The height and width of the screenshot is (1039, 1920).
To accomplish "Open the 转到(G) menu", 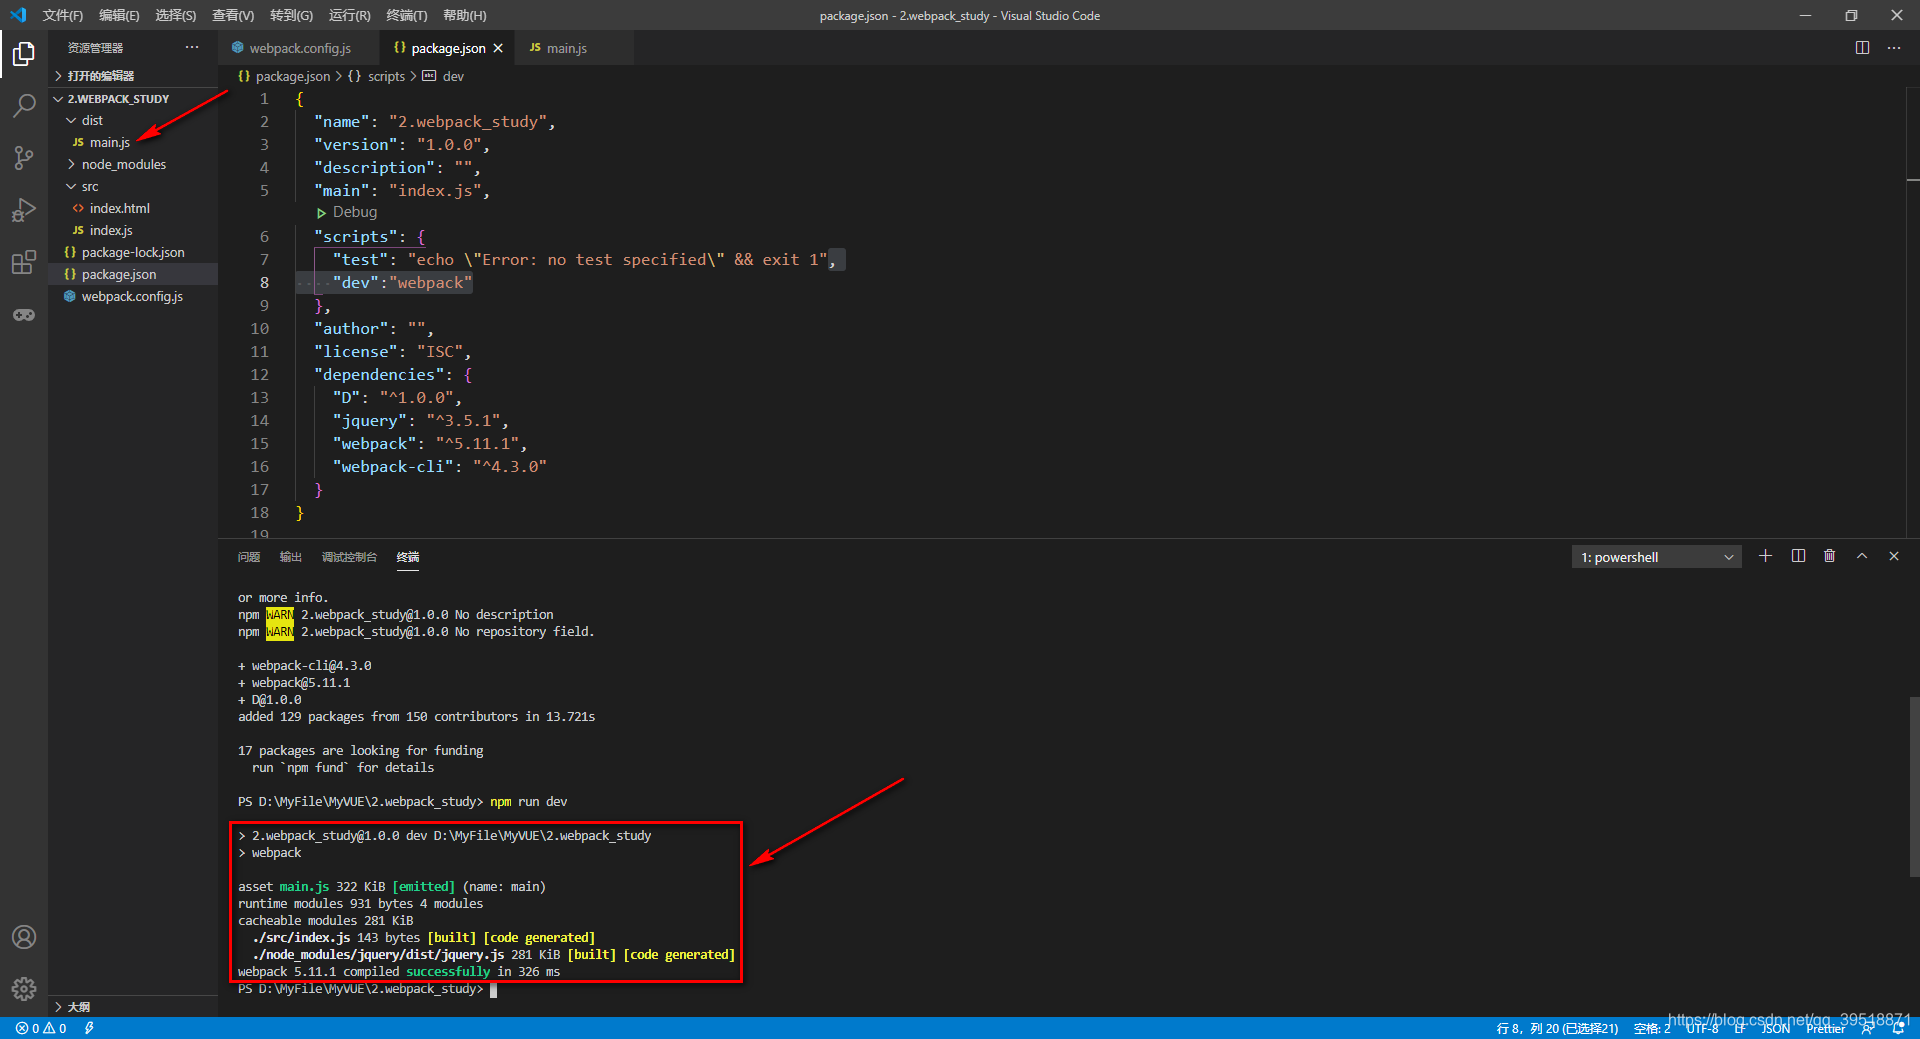I will click(x=291, y=15).
